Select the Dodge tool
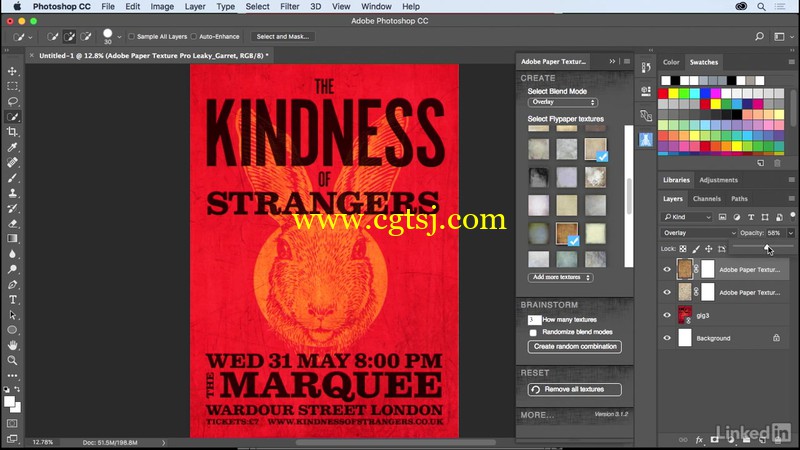The image size is (800, 450). 12,269
